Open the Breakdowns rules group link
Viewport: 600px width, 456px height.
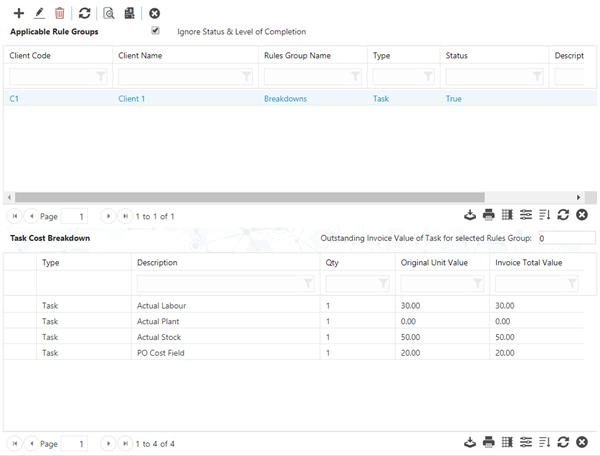point(285,99)
